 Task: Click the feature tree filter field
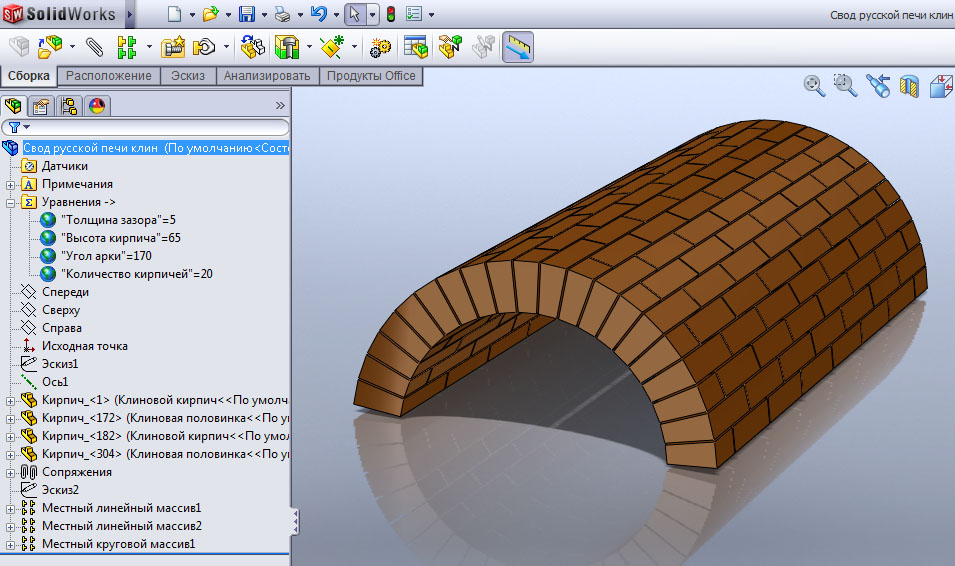click(150, 127)
